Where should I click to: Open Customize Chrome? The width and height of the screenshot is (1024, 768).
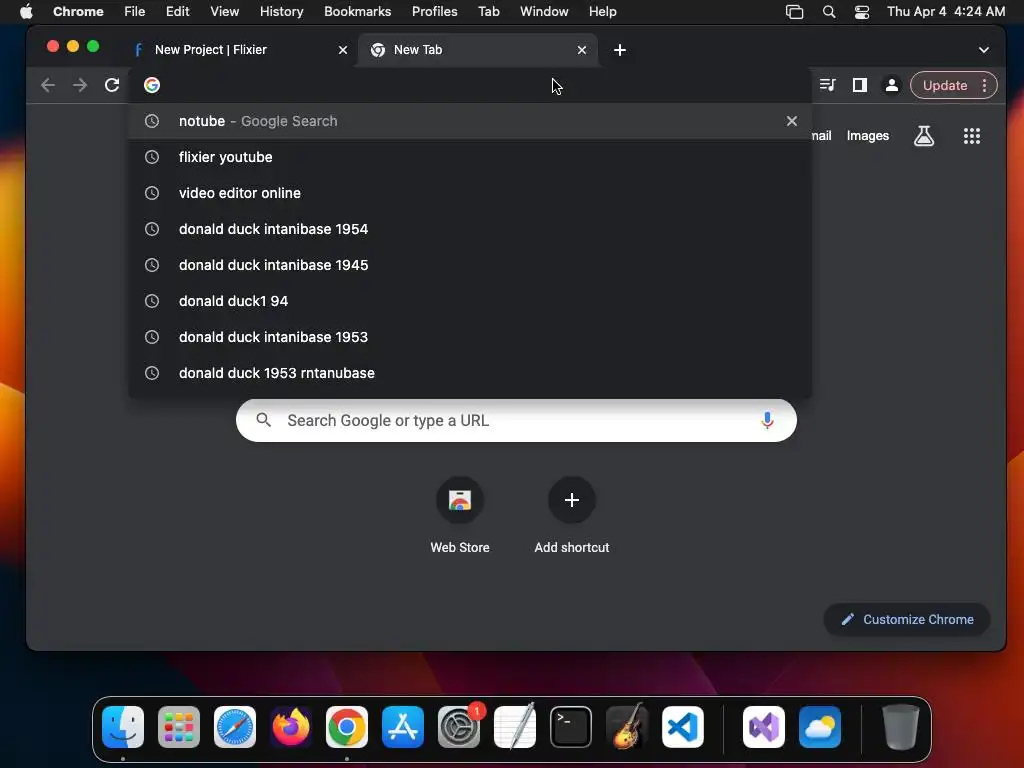[906, 619]
